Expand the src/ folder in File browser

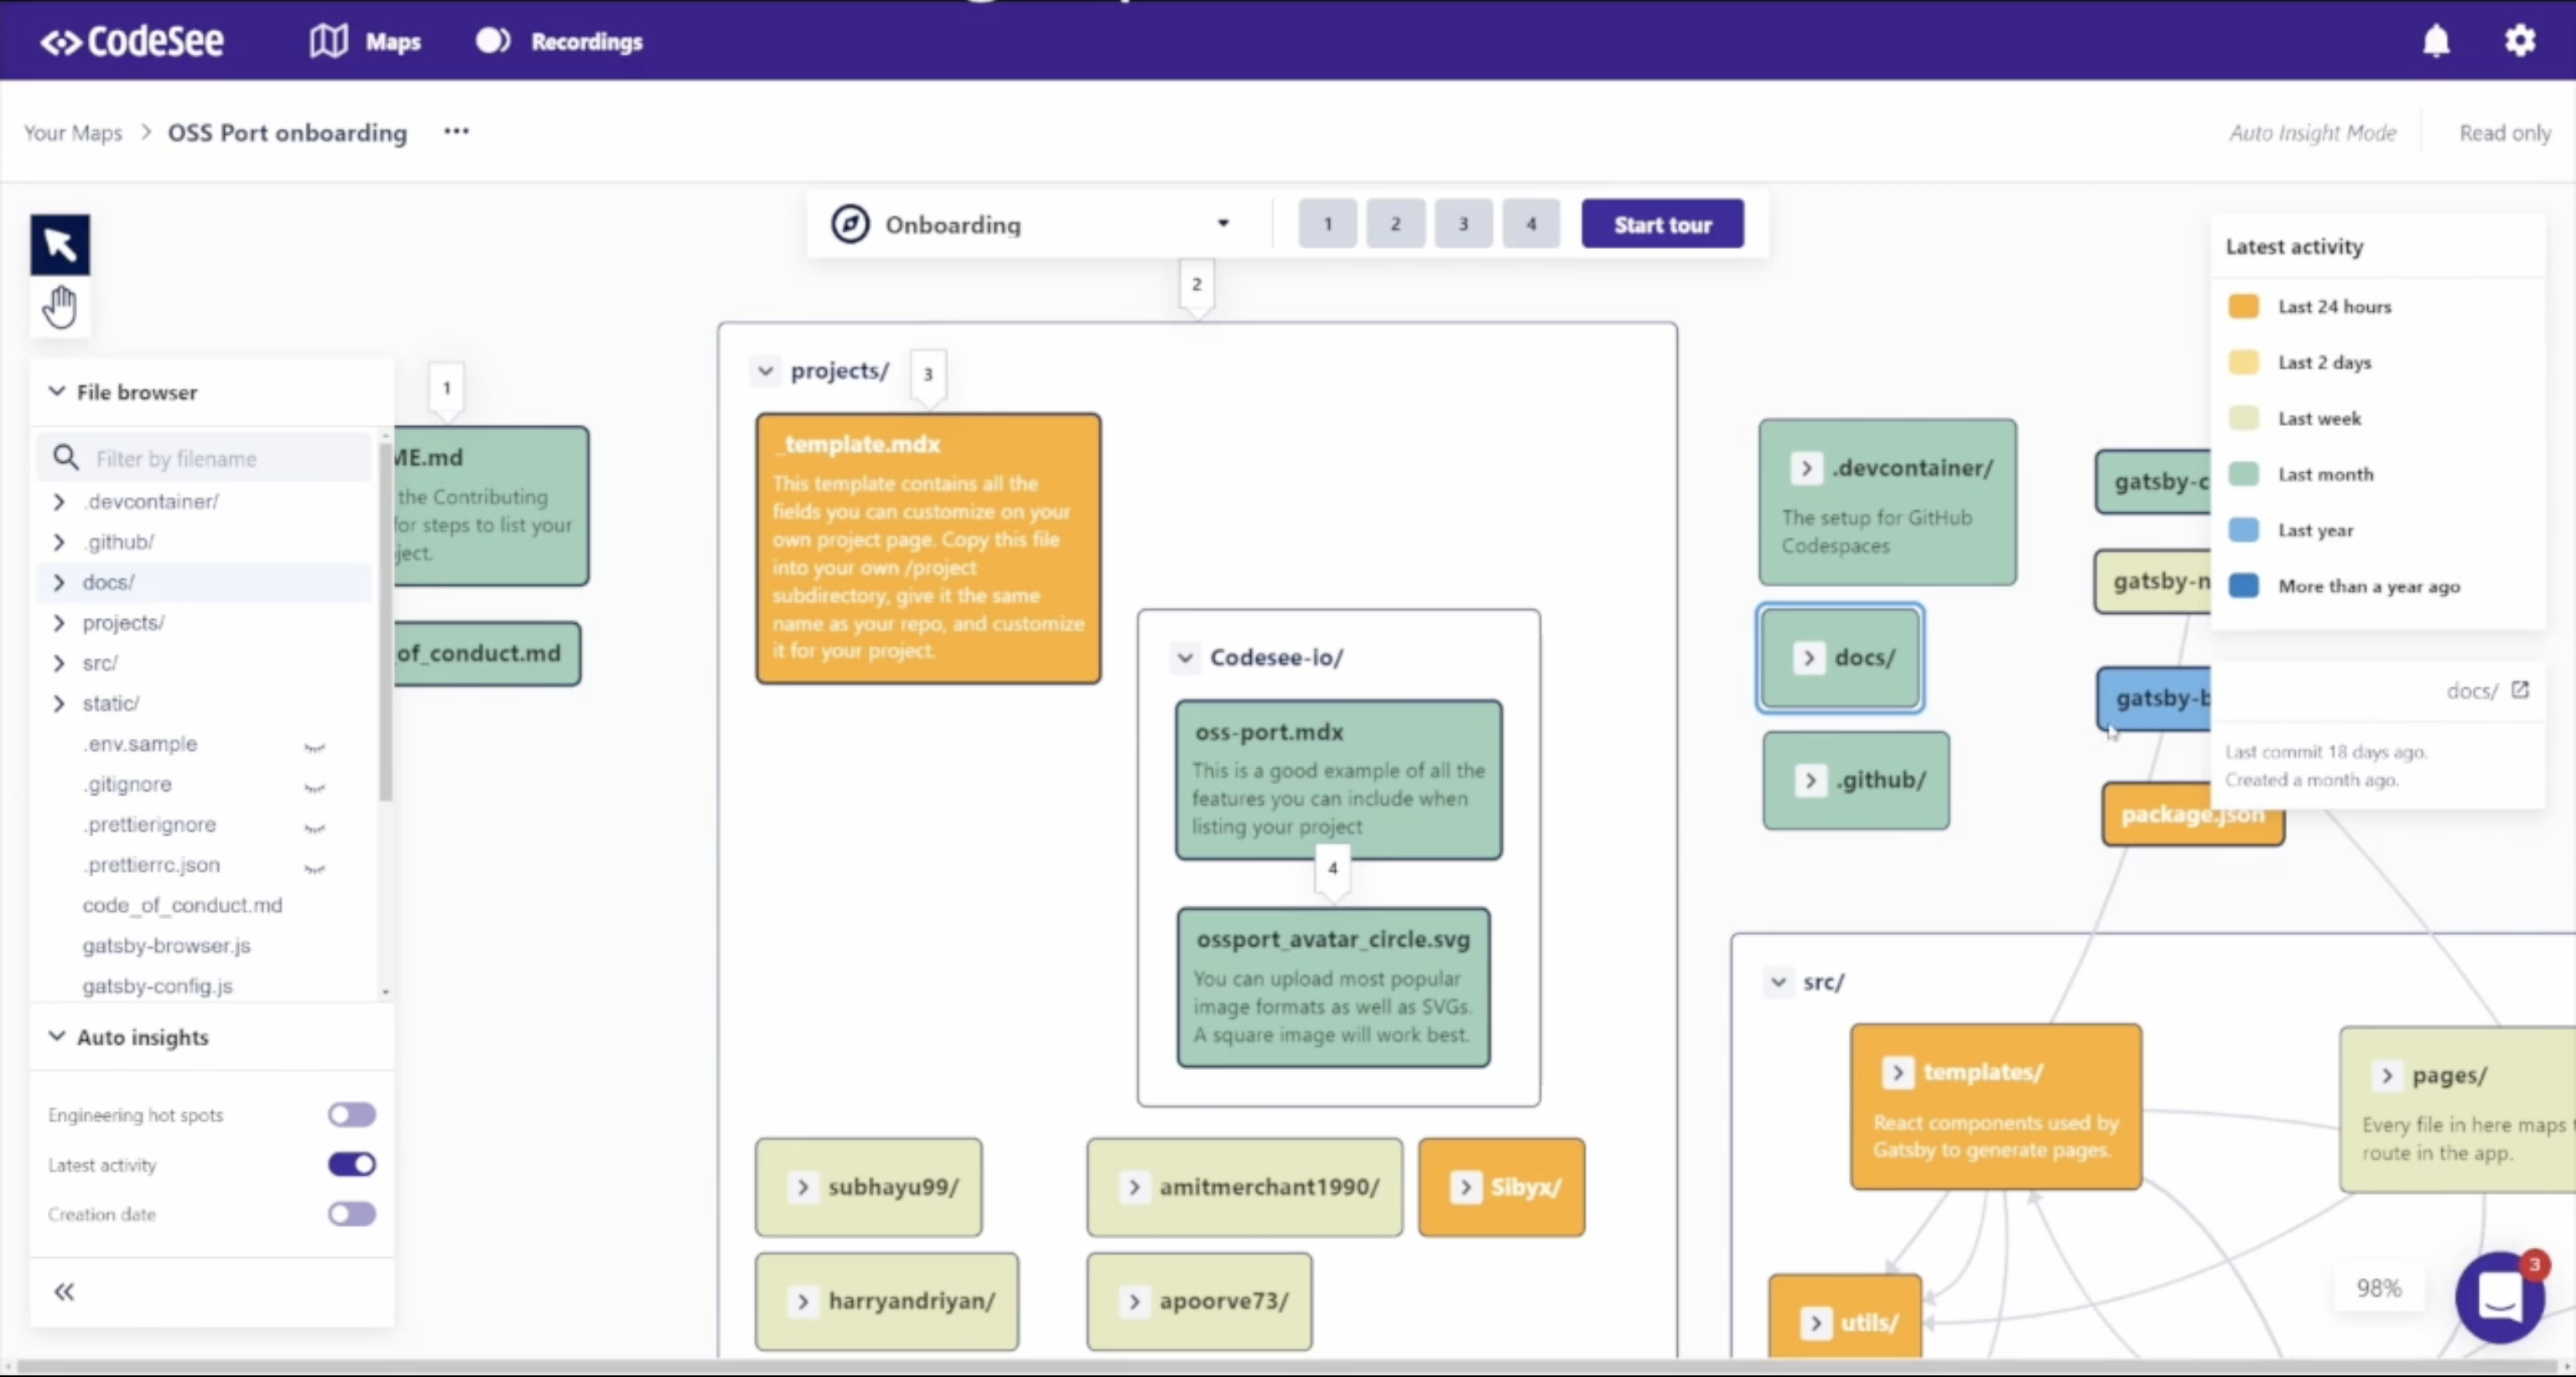point(59,663)
